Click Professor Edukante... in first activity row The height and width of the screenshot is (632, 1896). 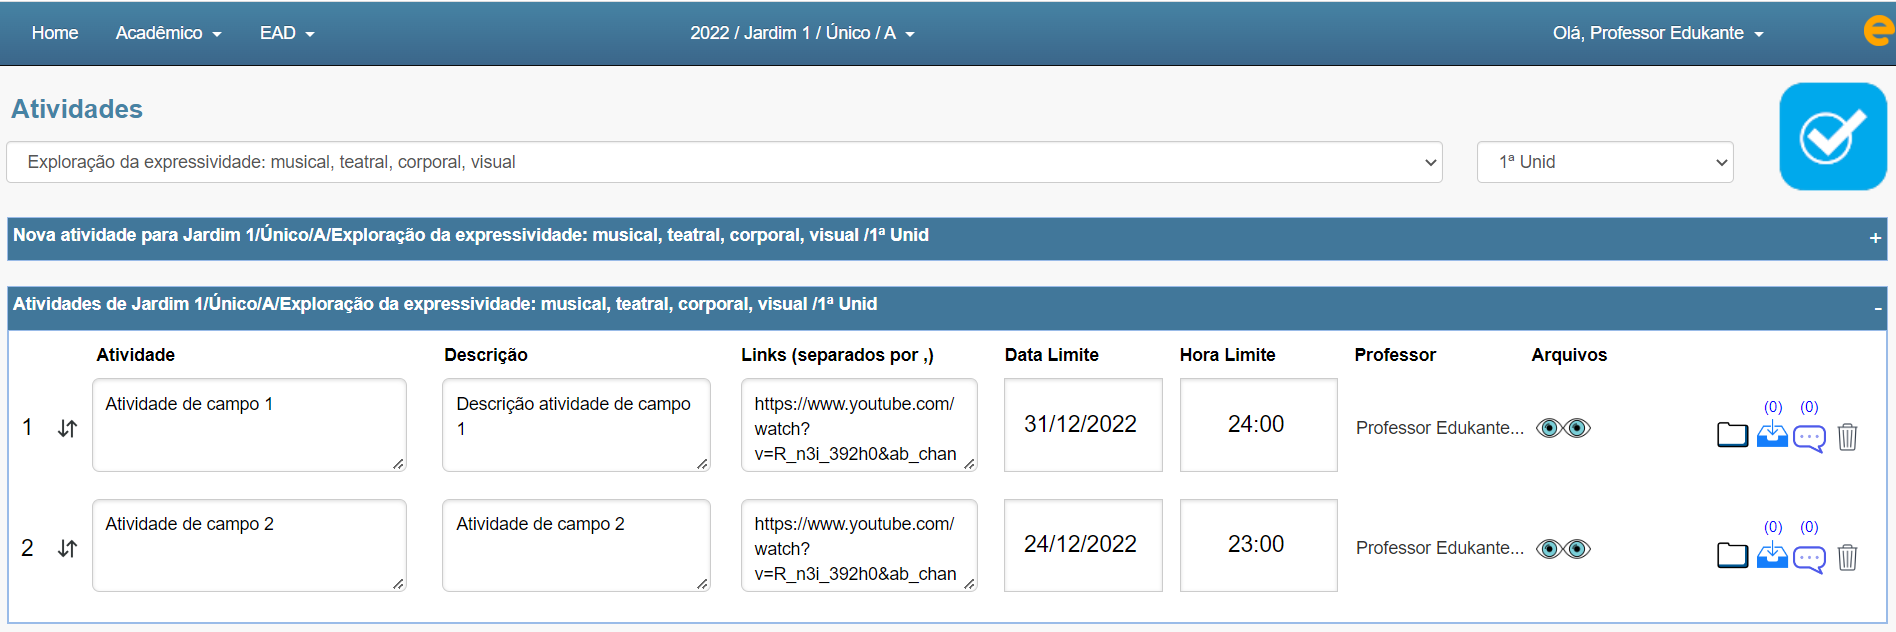[1440, 428]
